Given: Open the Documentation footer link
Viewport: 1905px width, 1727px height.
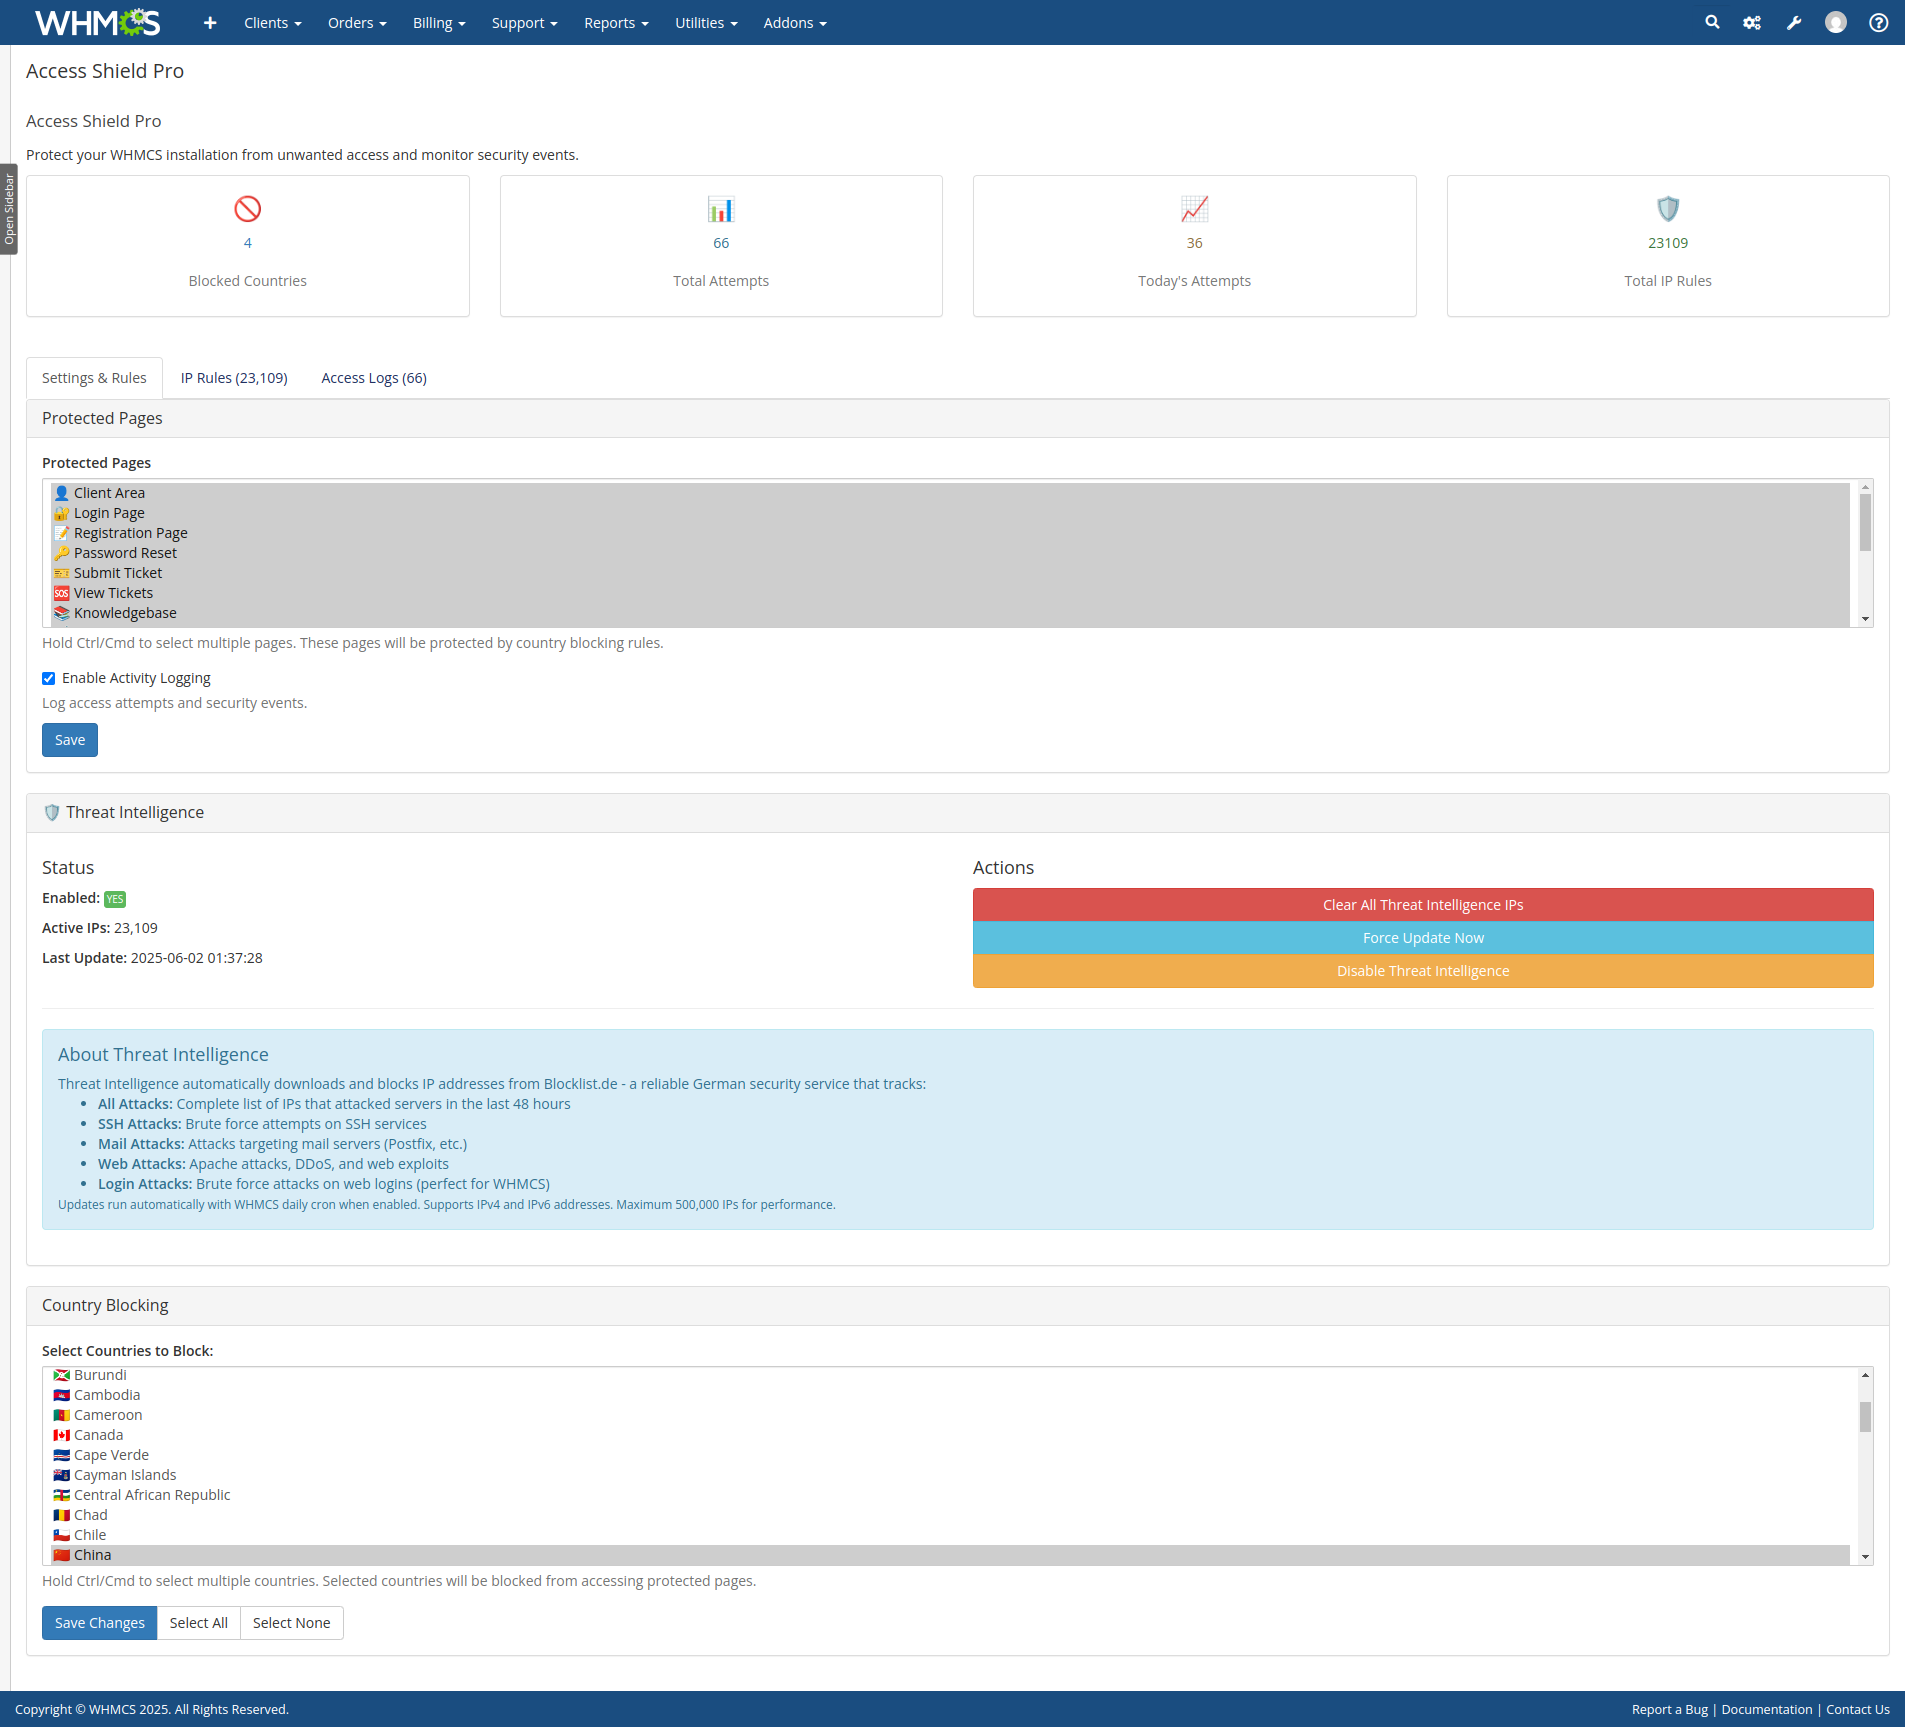Looking at the screenshot, I should 1767,1709.
